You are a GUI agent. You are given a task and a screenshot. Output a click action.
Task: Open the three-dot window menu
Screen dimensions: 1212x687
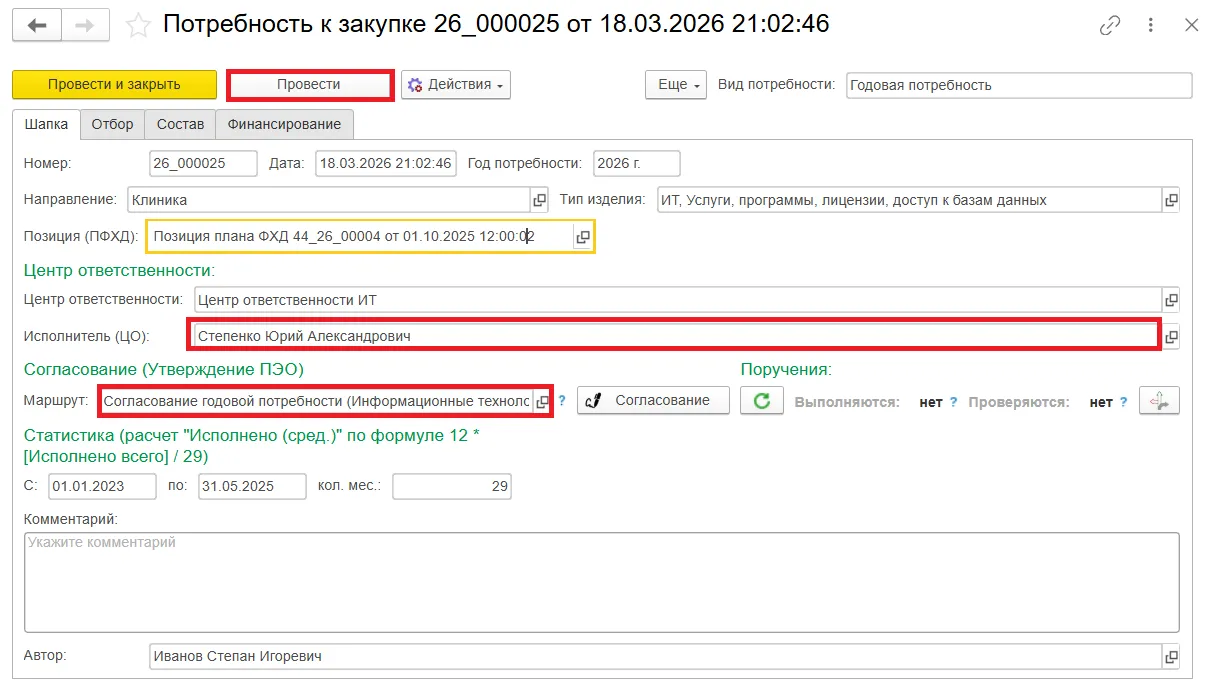1152,26
